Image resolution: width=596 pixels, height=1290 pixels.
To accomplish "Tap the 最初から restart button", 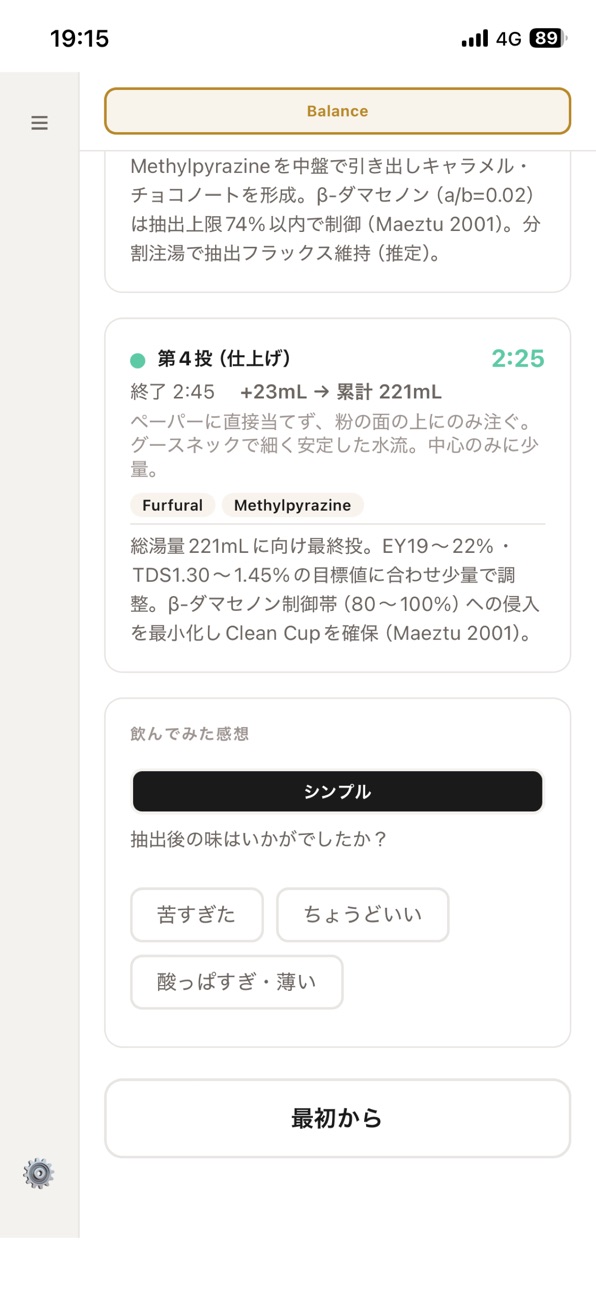I will [337, 1118].
